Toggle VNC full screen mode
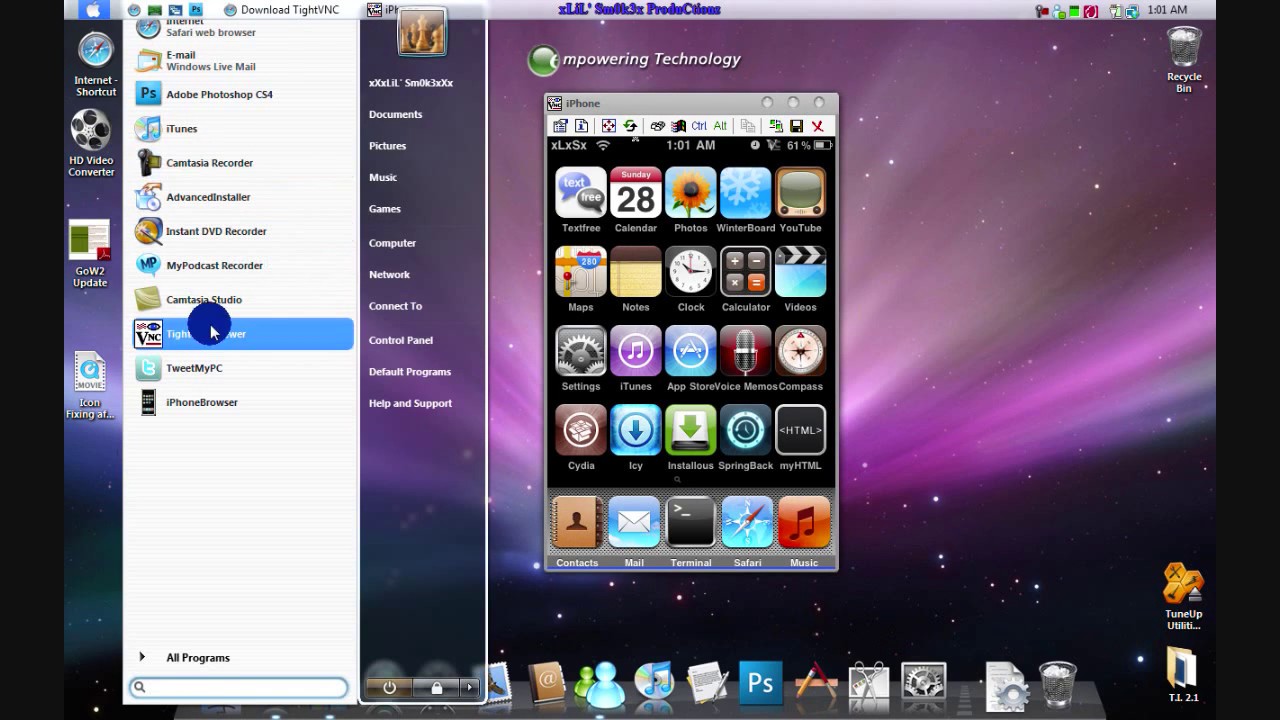 608,126
